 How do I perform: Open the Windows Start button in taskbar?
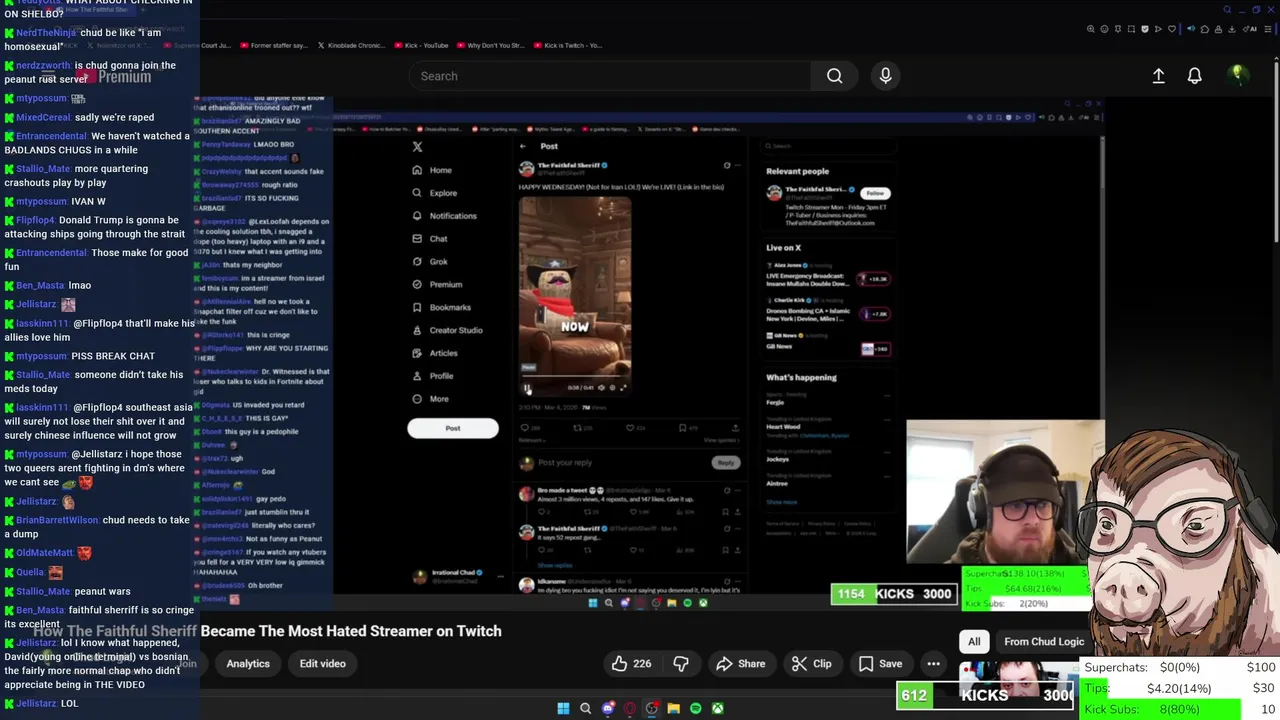point(563,709)
